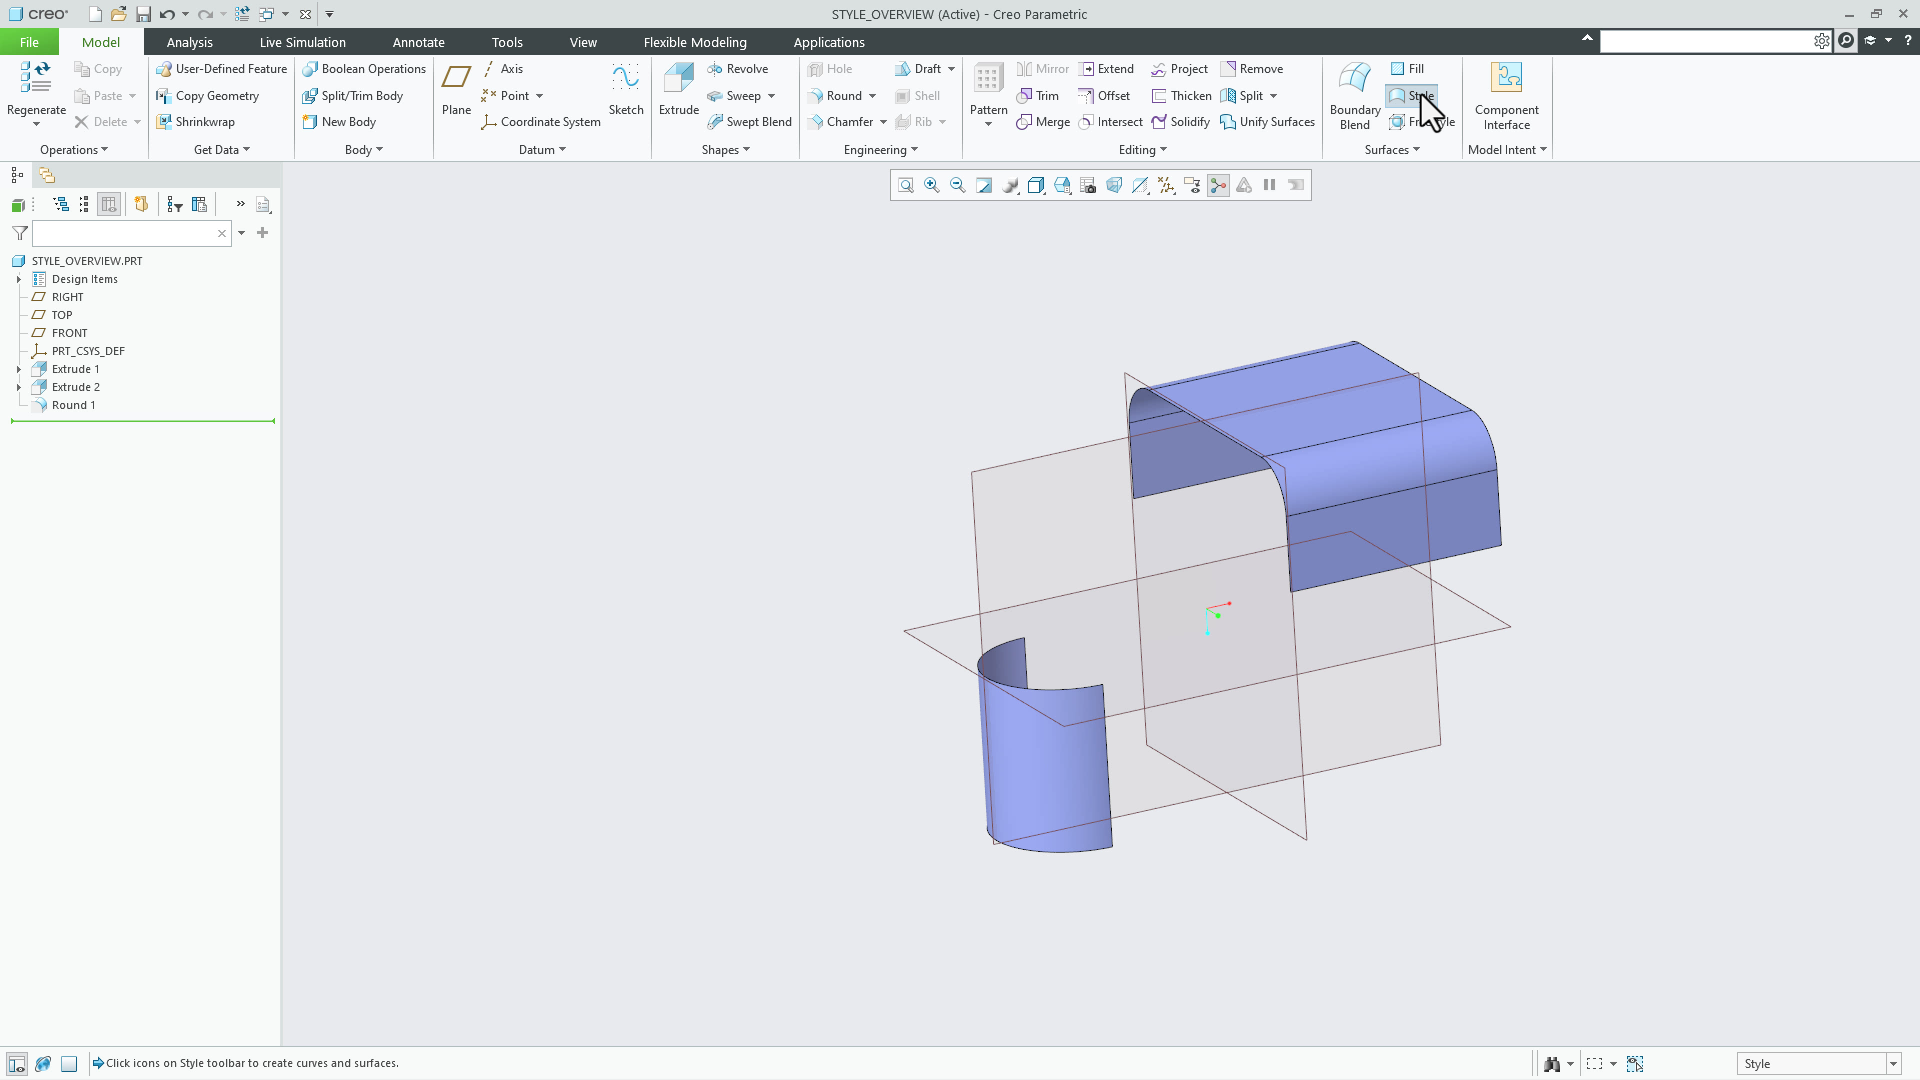Toggle datum display filters in view toolbar
Image resolution: width=1920 pixels, height=1080 pixels.
click(x=1166, y=185)
